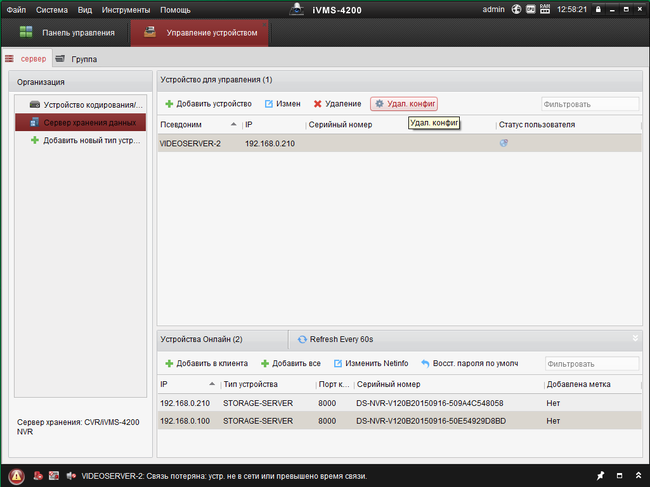Click the Добавлена метка column header

[578, 384]
